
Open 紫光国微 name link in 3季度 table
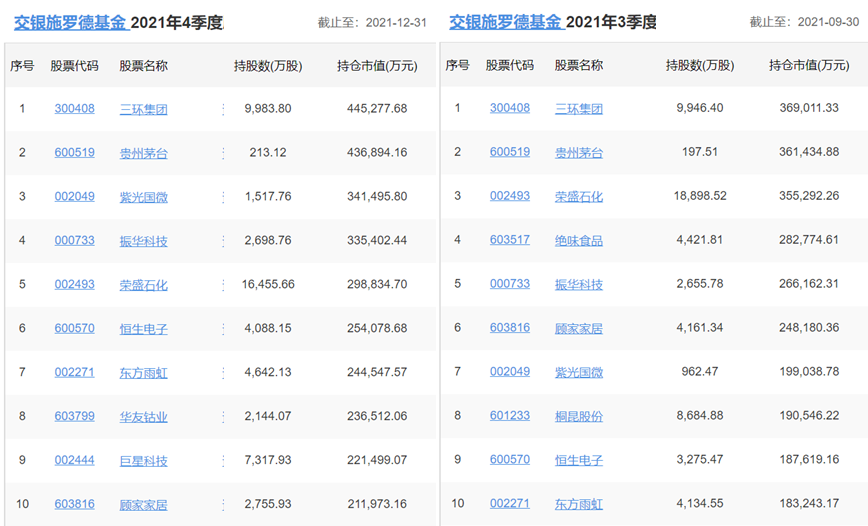point(578,373)
